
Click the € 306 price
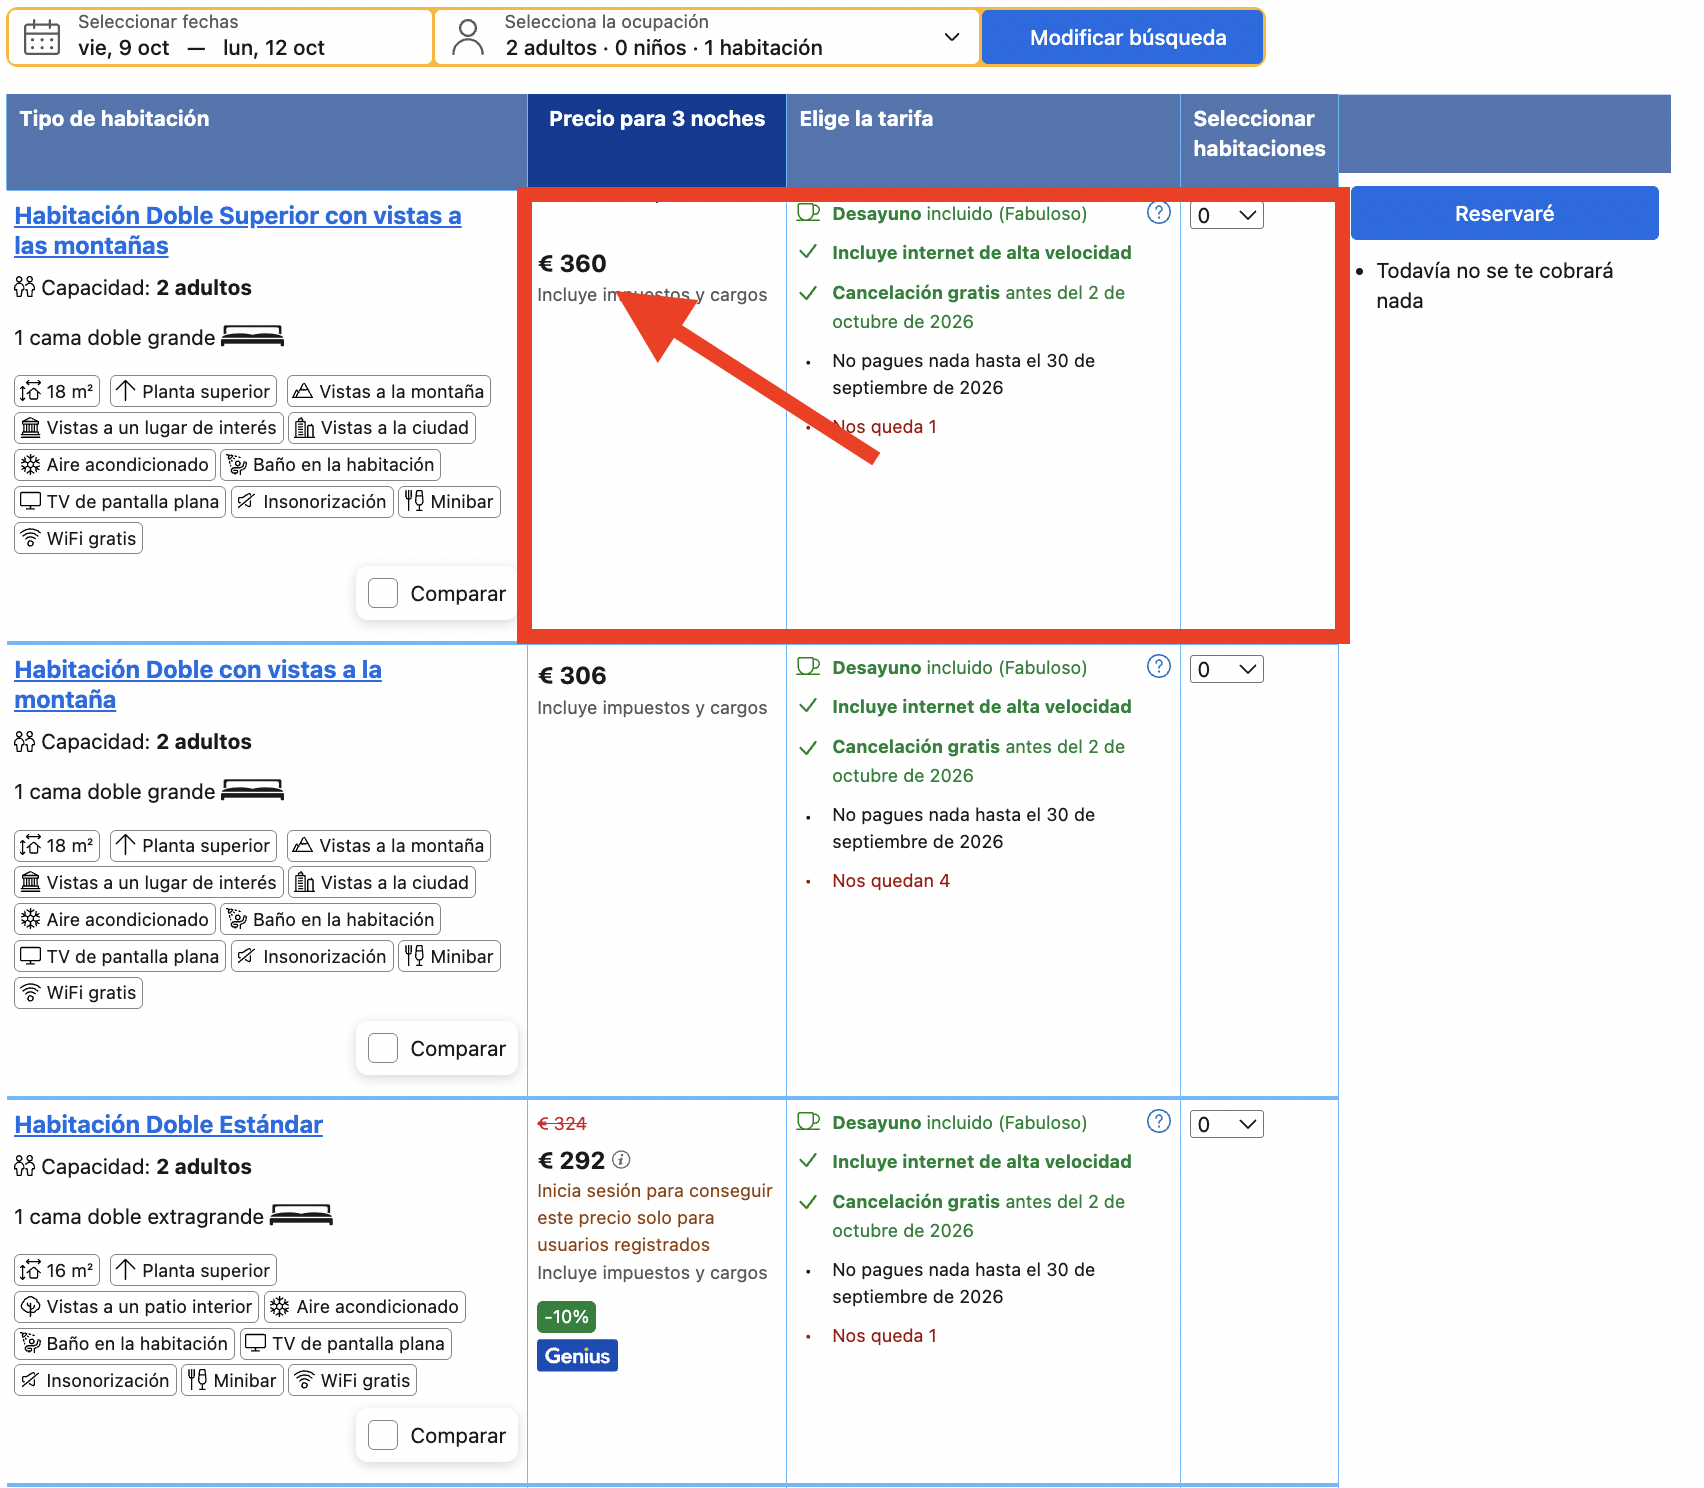point(572,676)
